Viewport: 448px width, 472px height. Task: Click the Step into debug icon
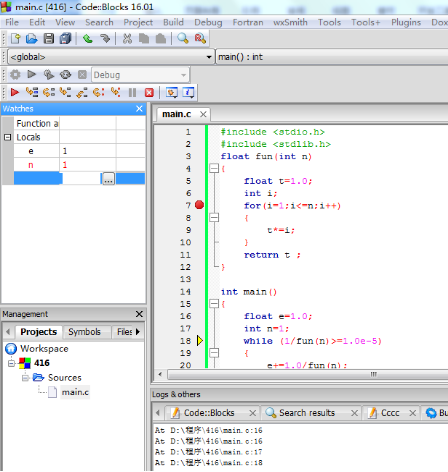click(65, 92)
